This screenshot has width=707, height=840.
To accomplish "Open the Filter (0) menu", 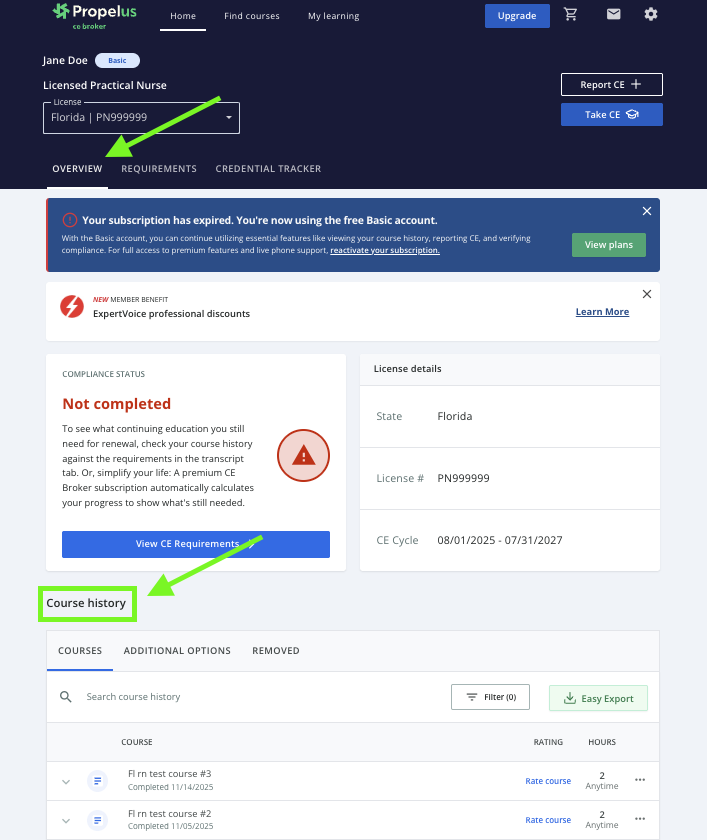I will click(x=490, y=697).
